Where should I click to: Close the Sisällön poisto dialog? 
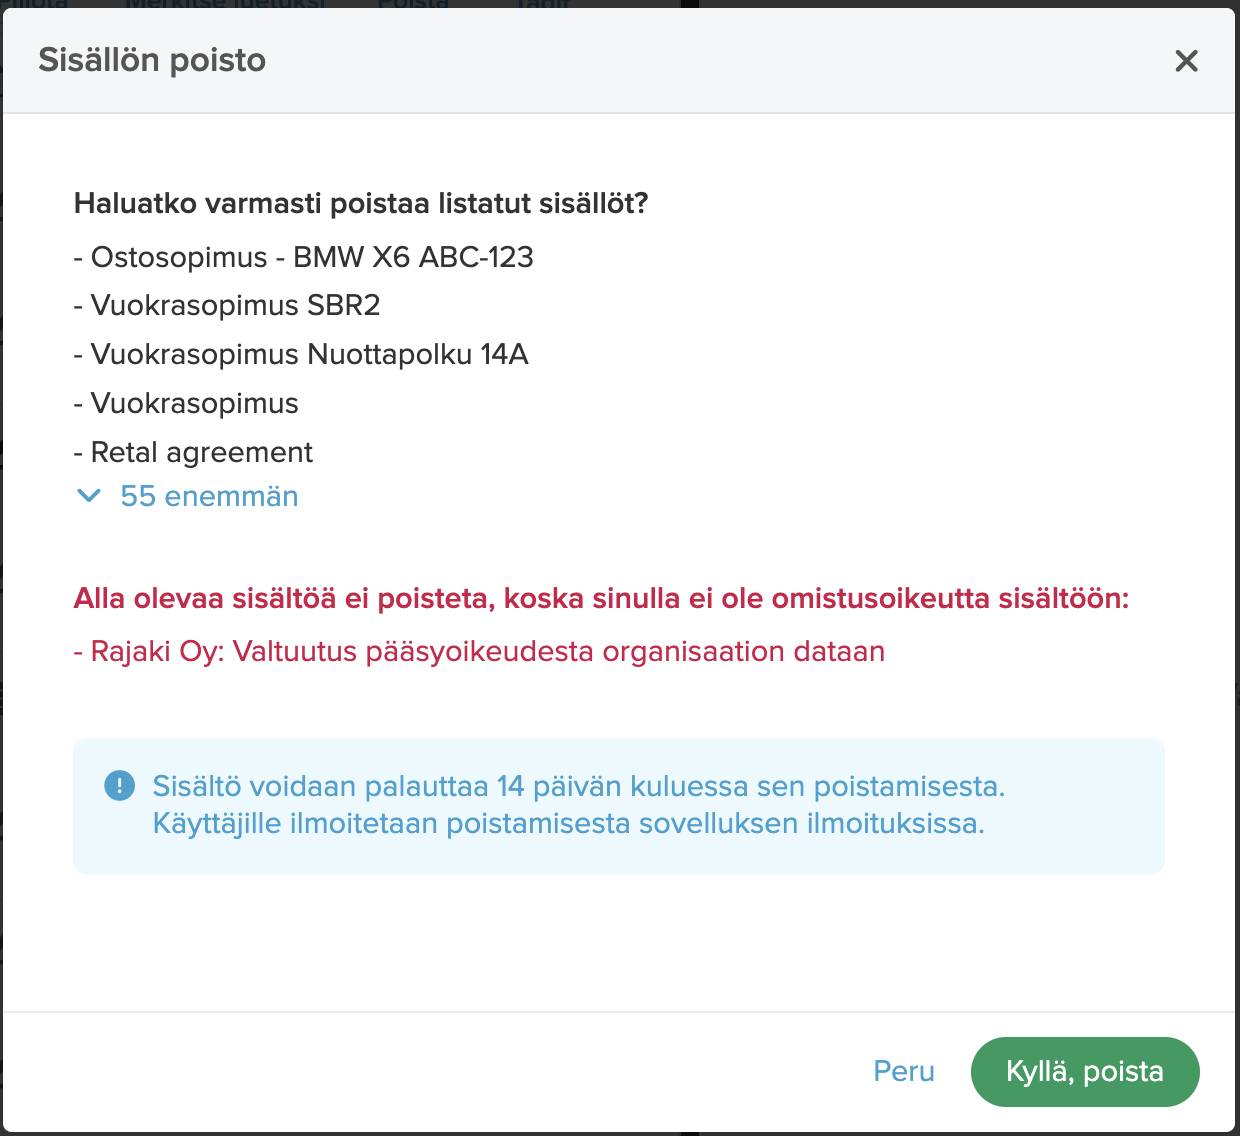pyautogui.click(x=1186, y=61)
